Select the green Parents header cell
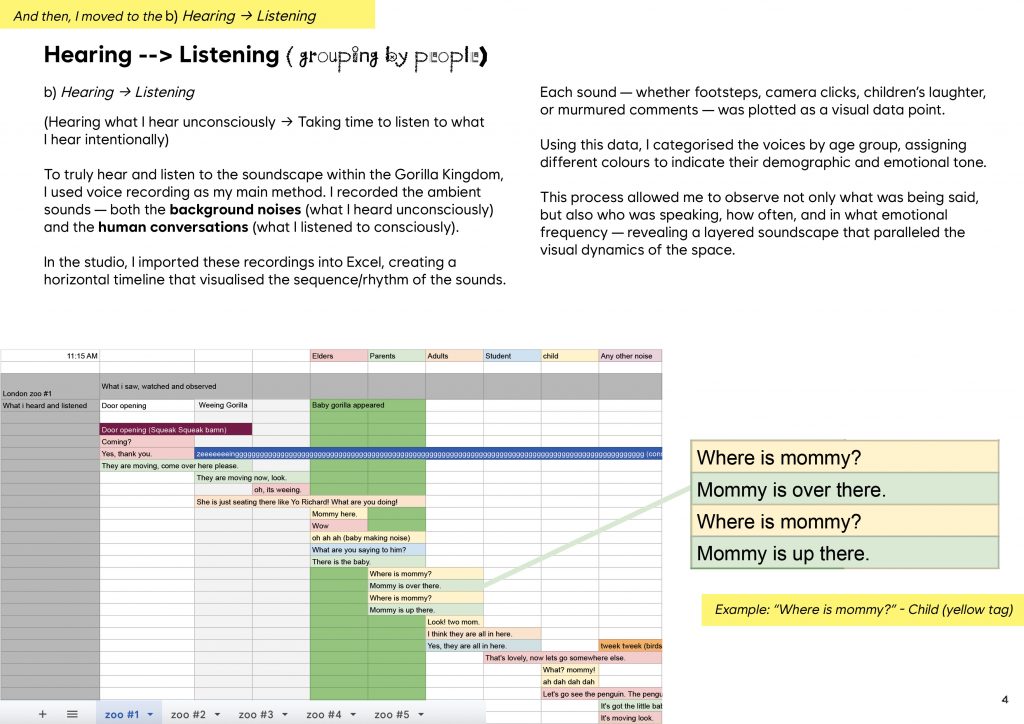Image resolution: width=1024 pixels, height=724 pixels. point(396,355)
